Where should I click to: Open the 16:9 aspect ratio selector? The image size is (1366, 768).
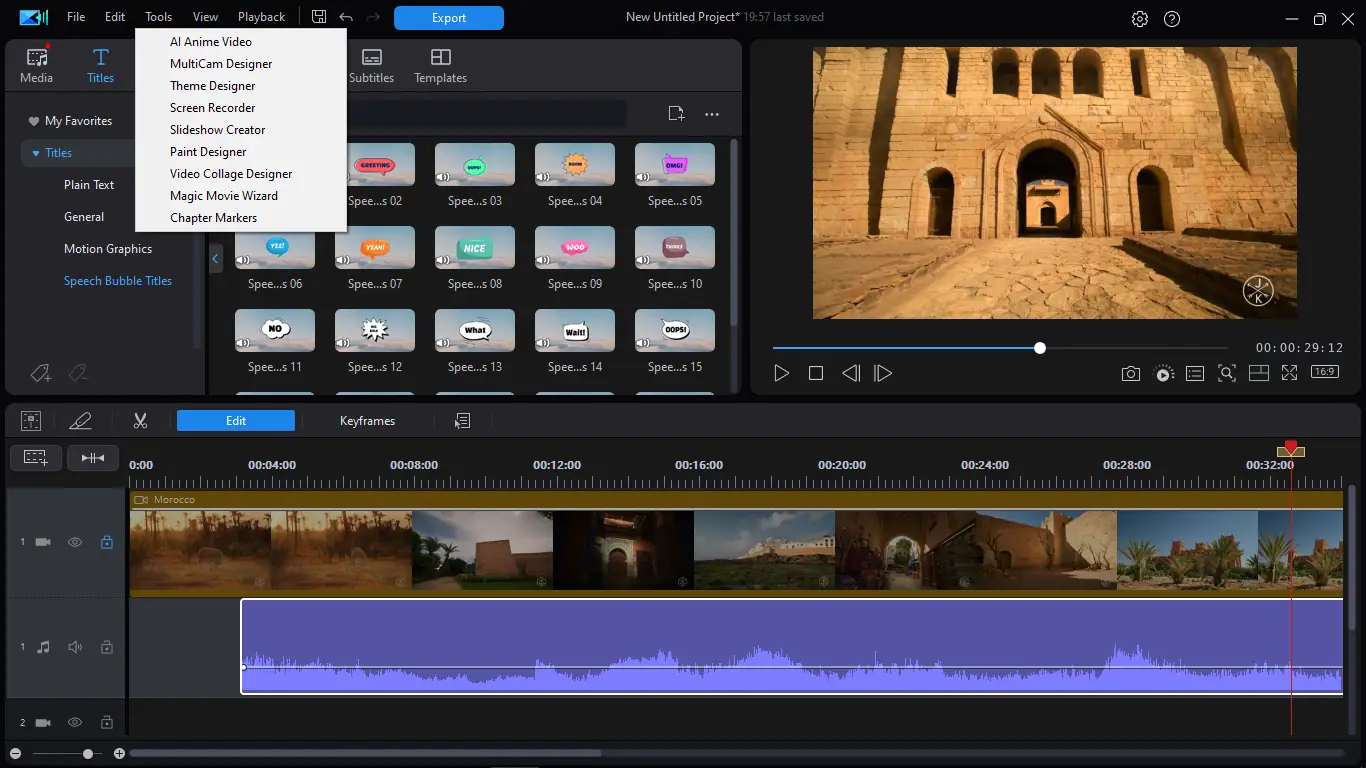click(x=1325, y=372)
